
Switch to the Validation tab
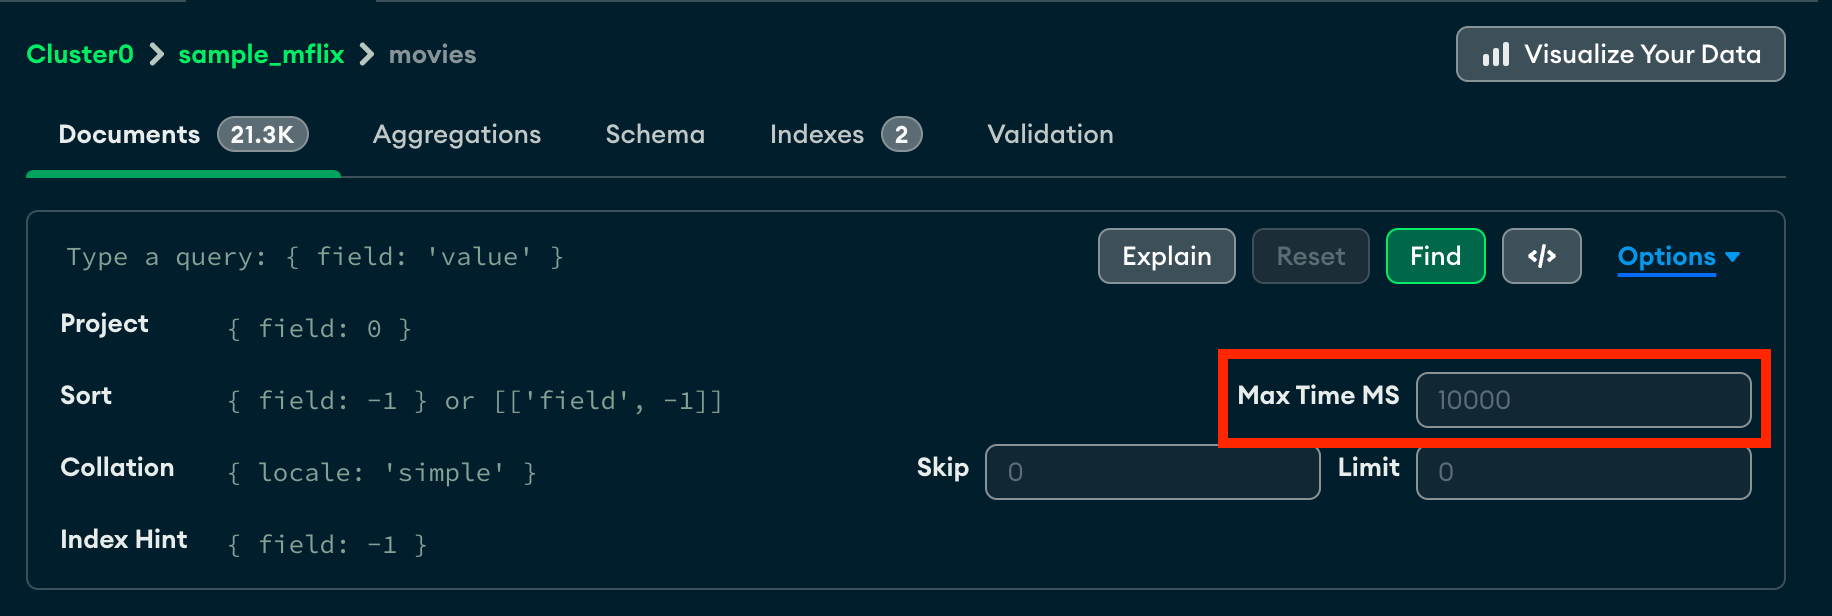pos(1049,134)
